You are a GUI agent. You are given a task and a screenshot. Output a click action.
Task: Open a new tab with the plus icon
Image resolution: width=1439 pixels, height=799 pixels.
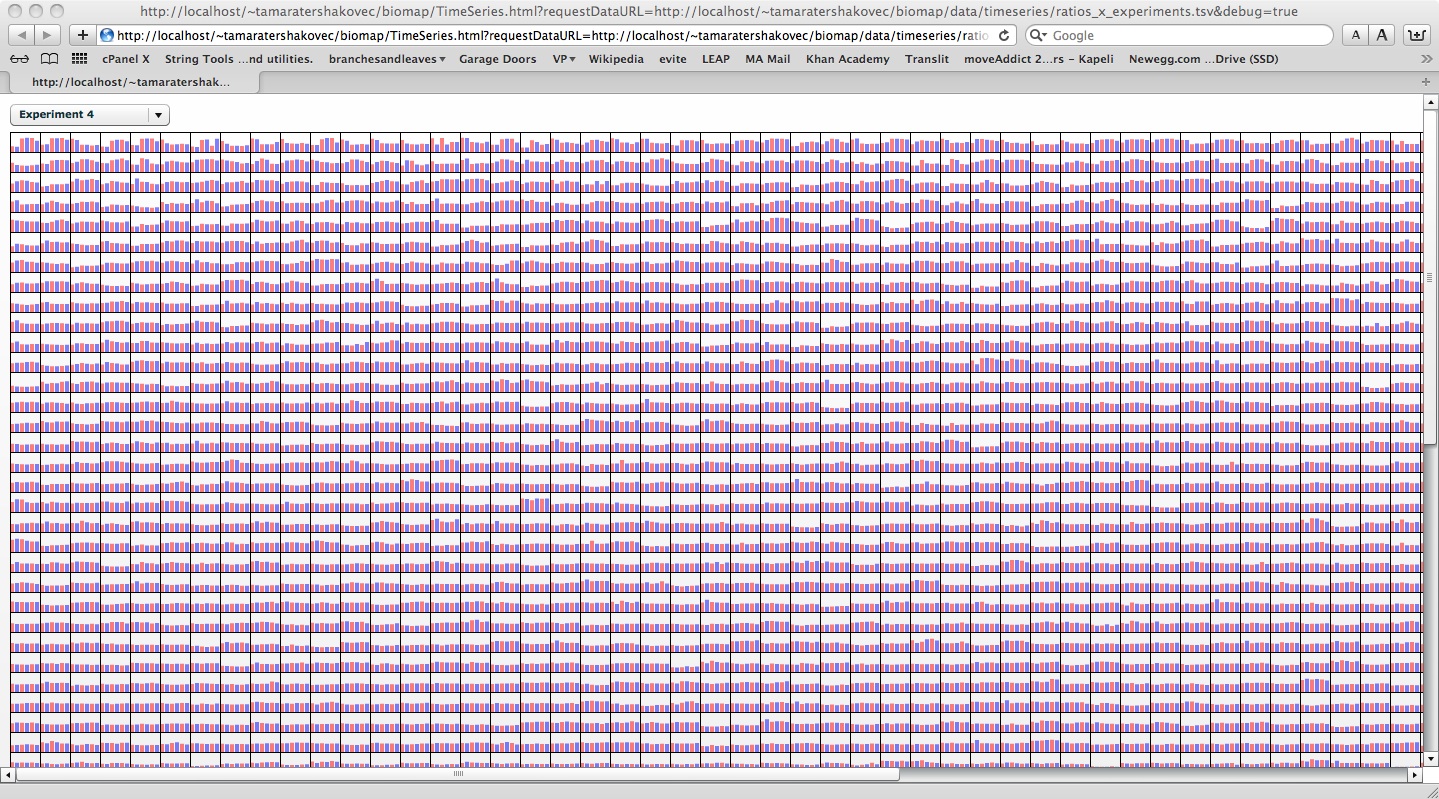(x=1425, y=82)
